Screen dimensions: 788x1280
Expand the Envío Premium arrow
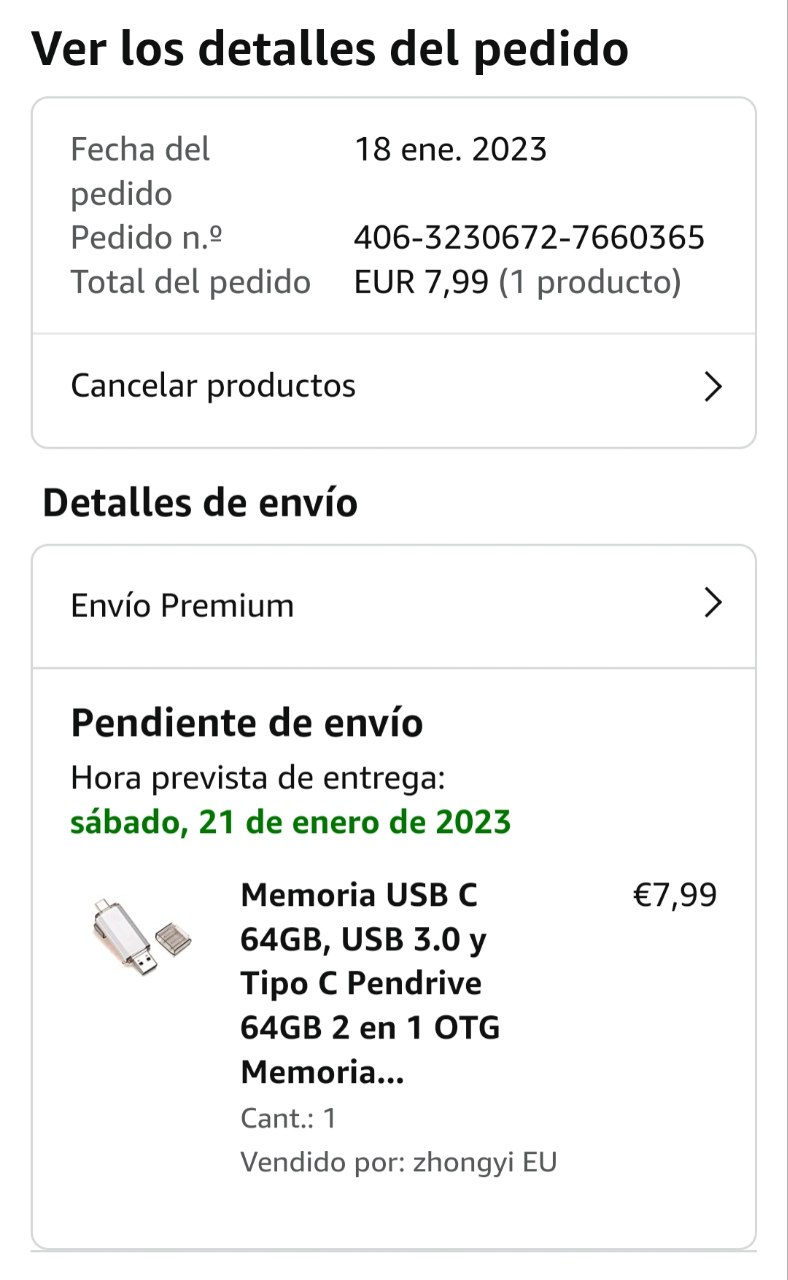point(712,603)
